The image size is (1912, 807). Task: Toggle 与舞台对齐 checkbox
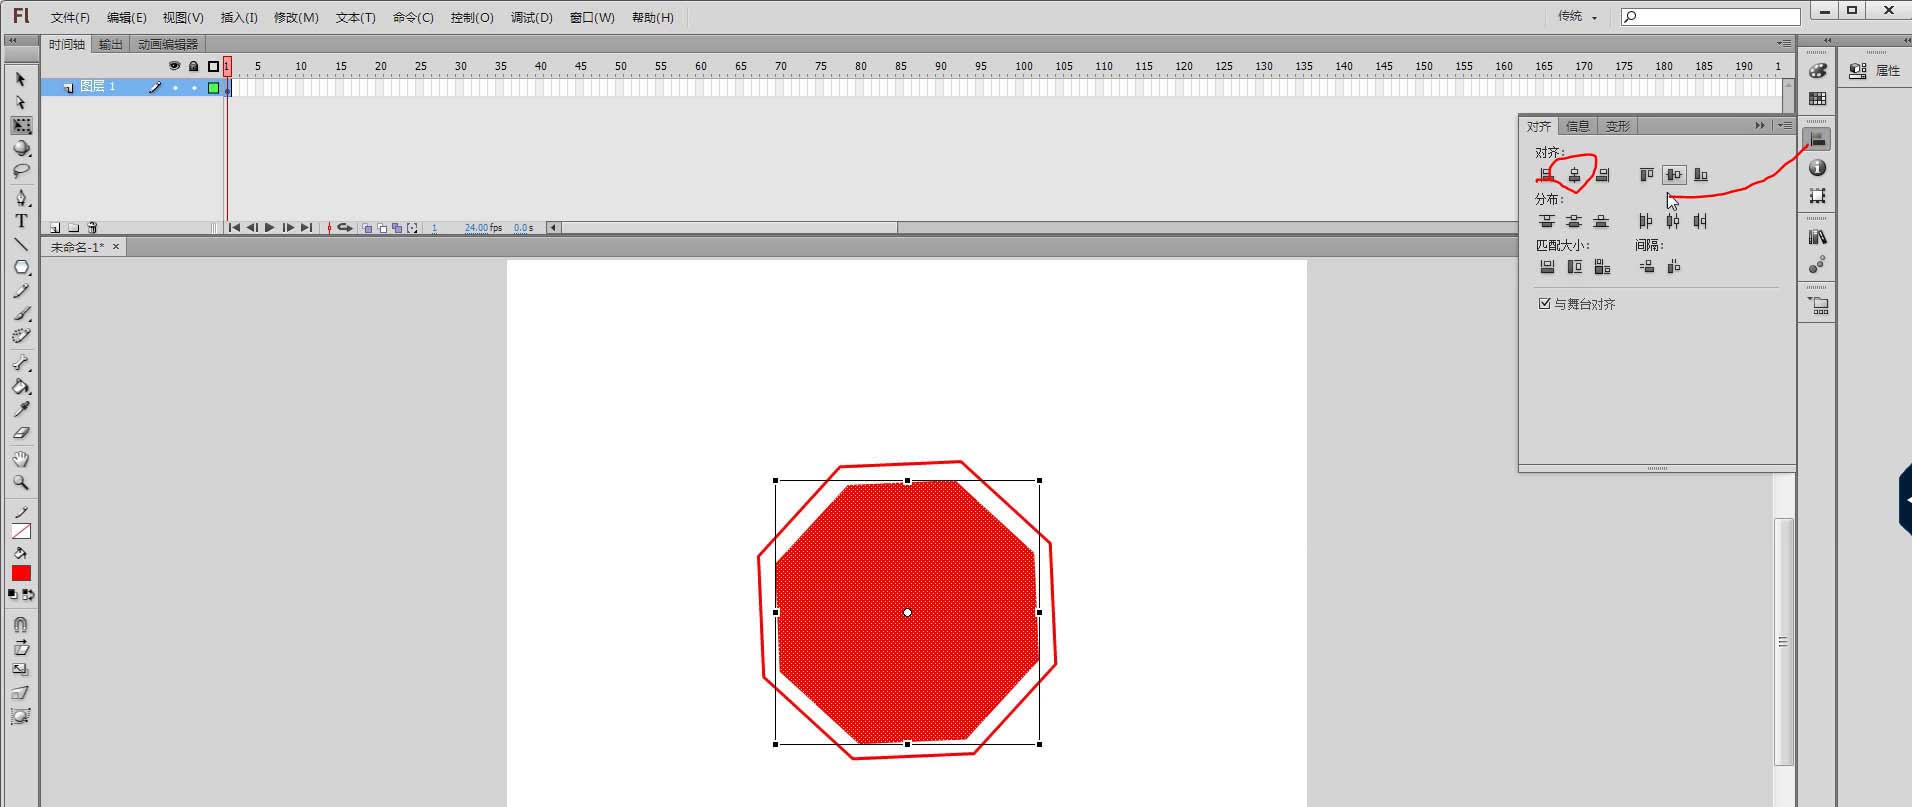pos(1544,303)
